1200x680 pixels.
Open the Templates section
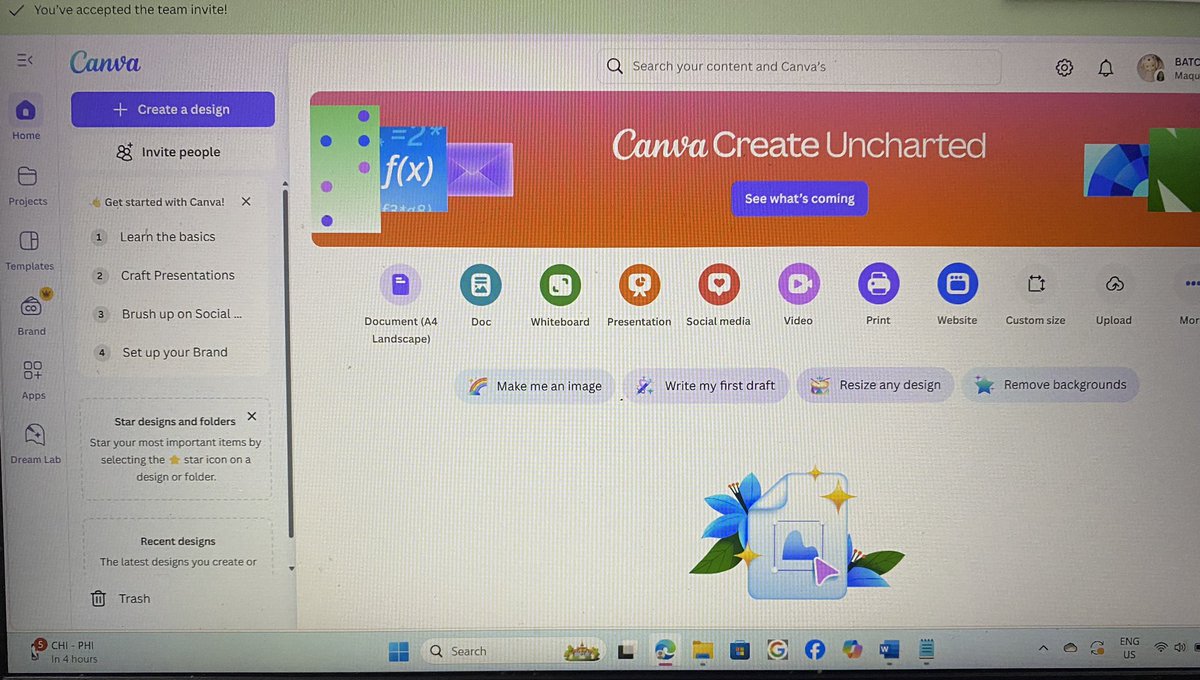[x=29, y=250]
